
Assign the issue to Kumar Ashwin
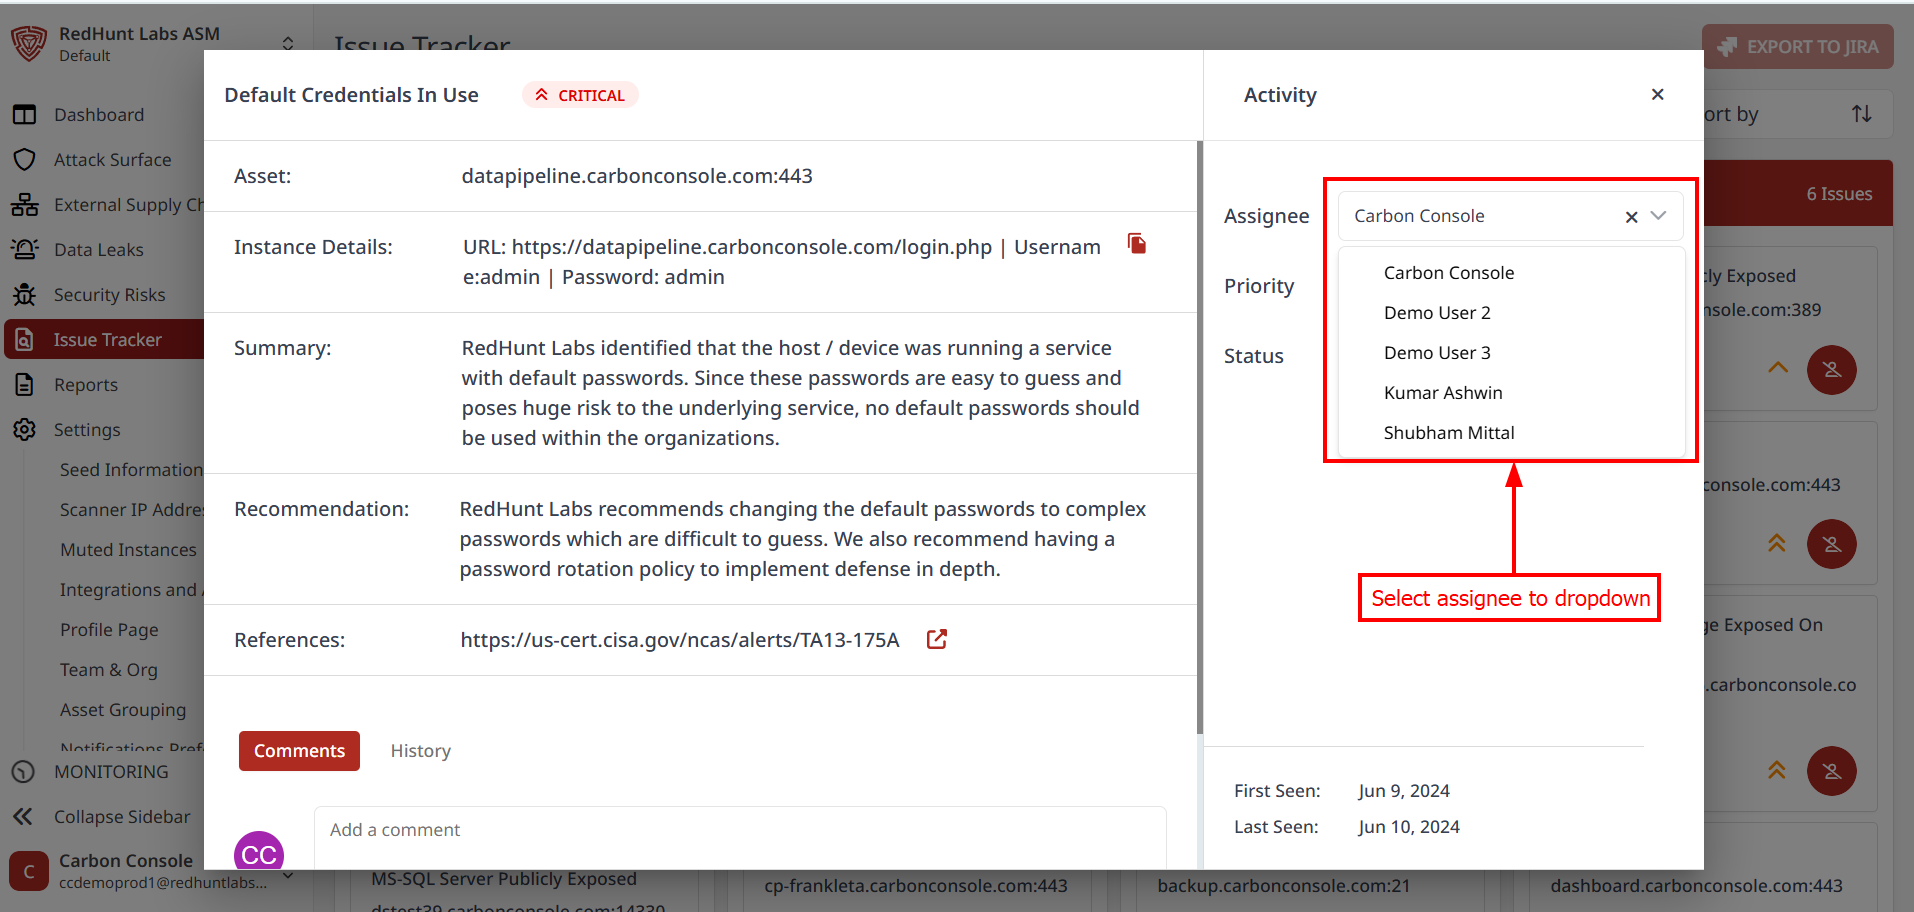pos(1443,393)
